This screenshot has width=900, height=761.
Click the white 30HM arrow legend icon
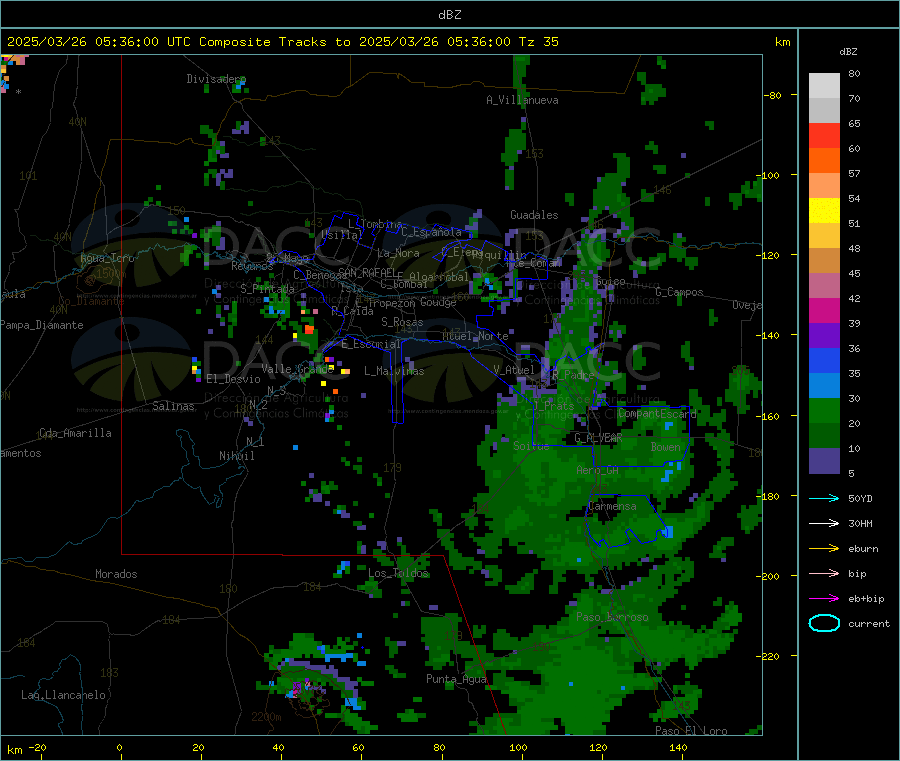pos(824,523)
